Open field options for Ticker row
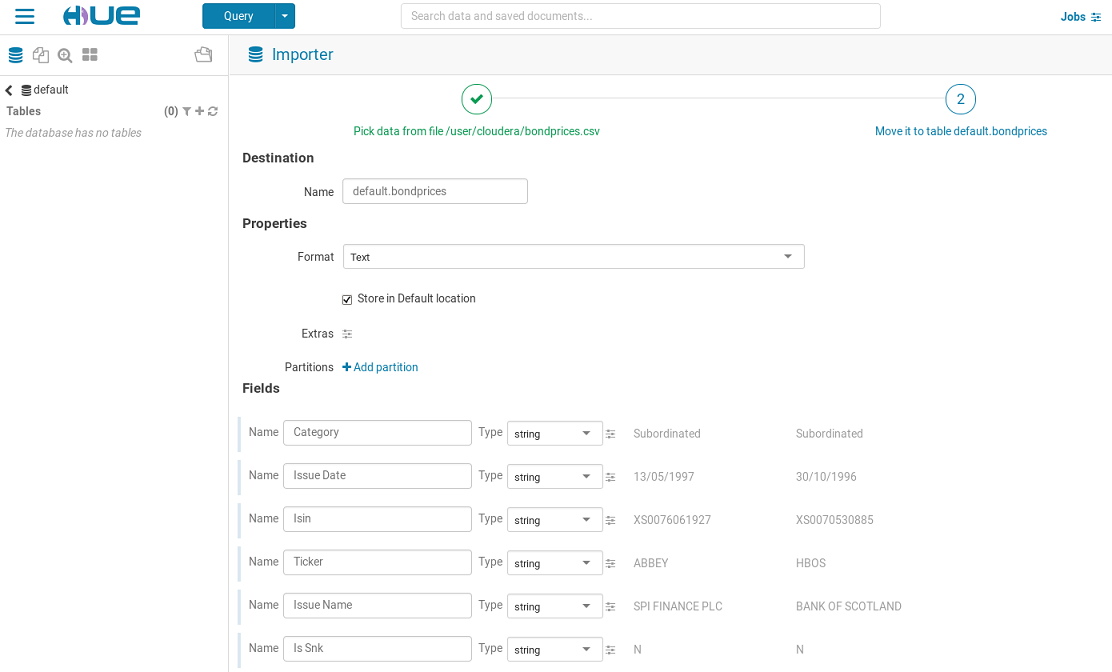Screen dimensions: 1112x672 pyautogui.click(x=611, y=564)
